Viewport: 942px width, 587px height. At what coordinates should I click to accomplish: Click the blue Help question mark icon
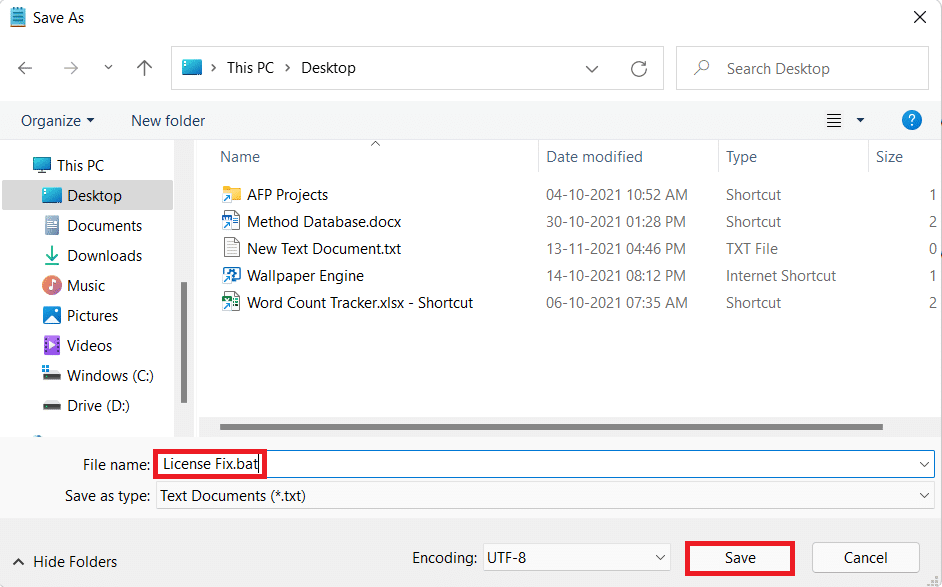(911, 120)
